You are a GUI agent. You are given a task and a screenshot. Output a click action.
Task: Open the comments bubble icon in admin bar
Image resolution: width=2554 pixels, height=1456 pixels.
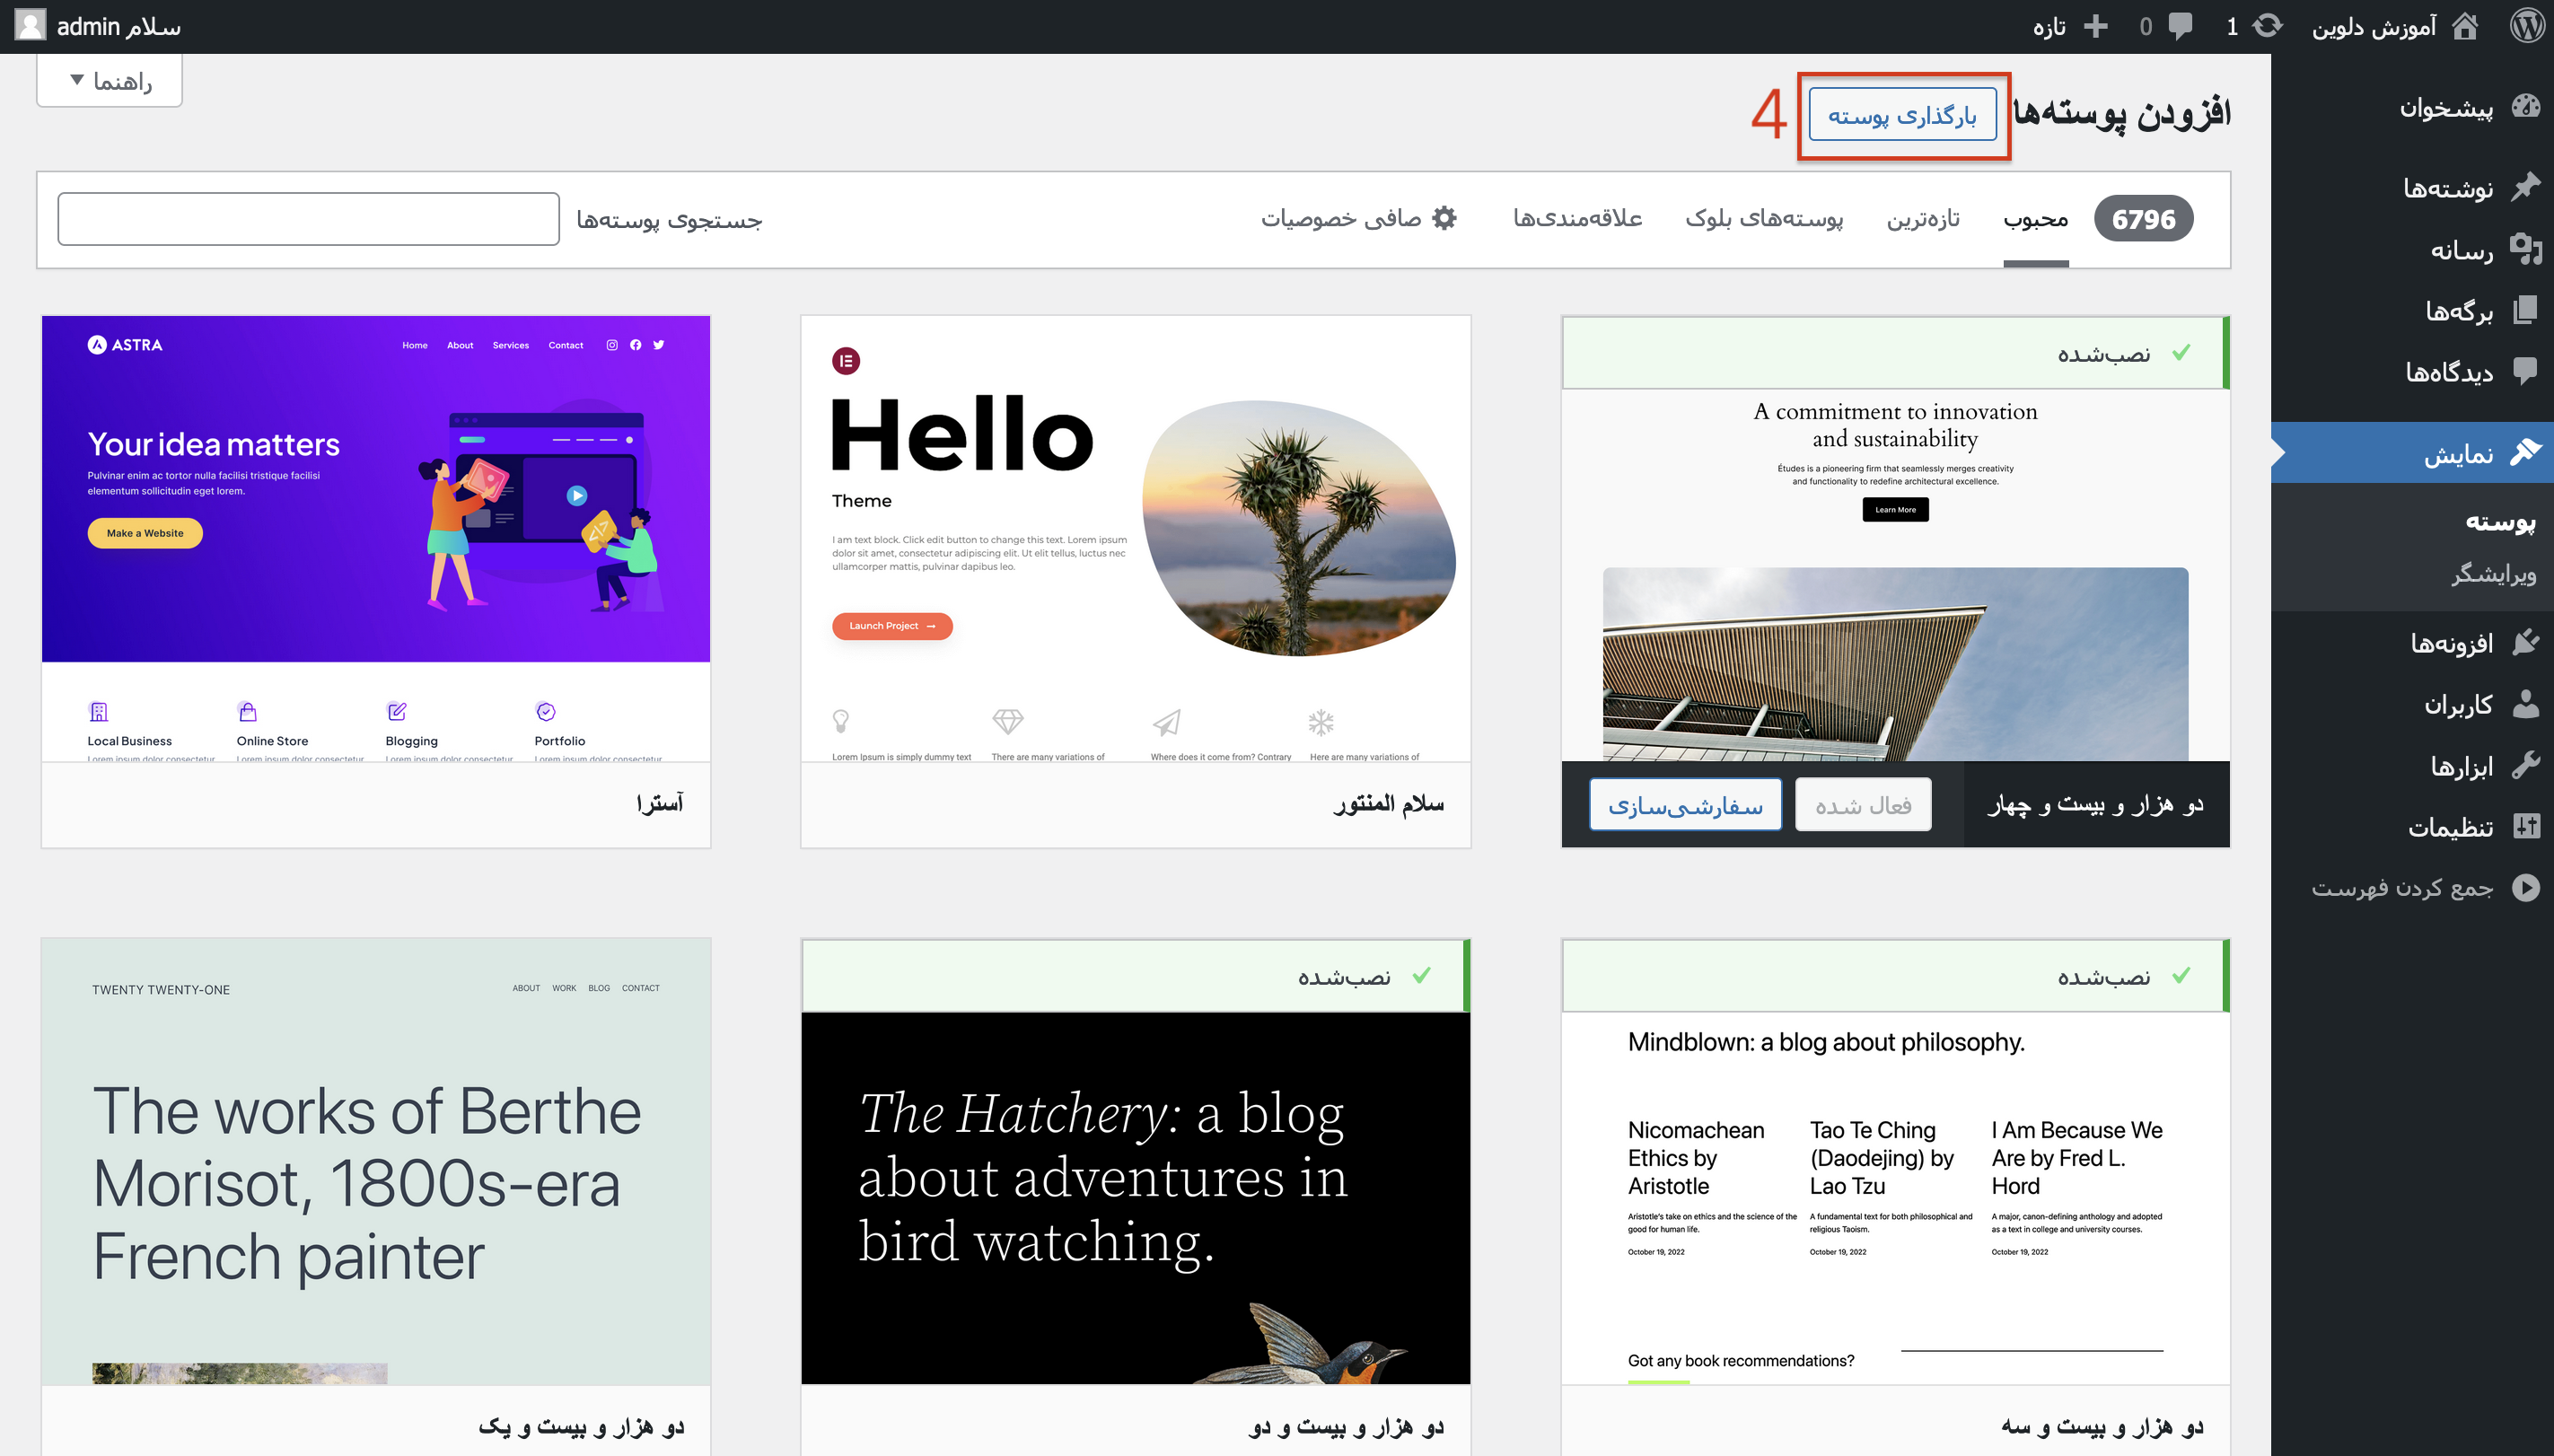pos(2180,26)
